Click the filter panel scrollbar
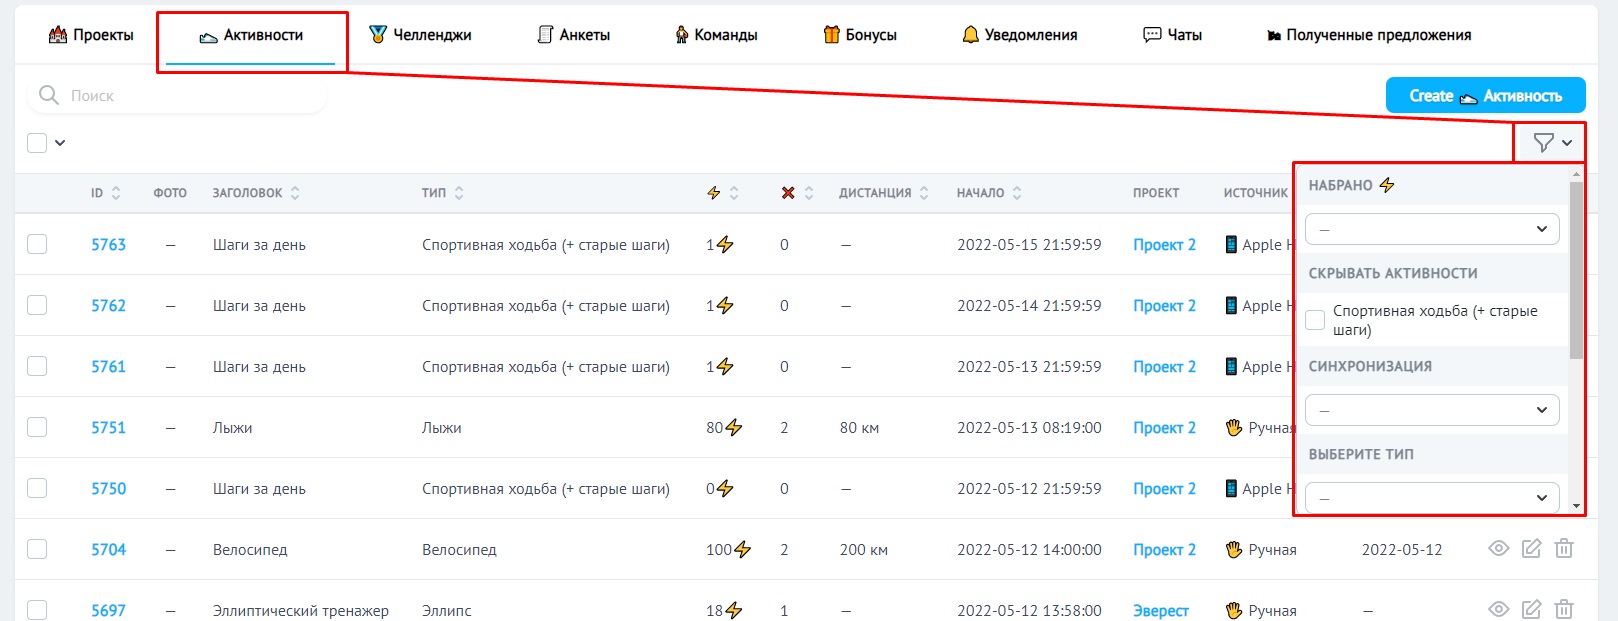Image resolution: width=1618 pixels, height=621 pixels. tap(1576, 270)
